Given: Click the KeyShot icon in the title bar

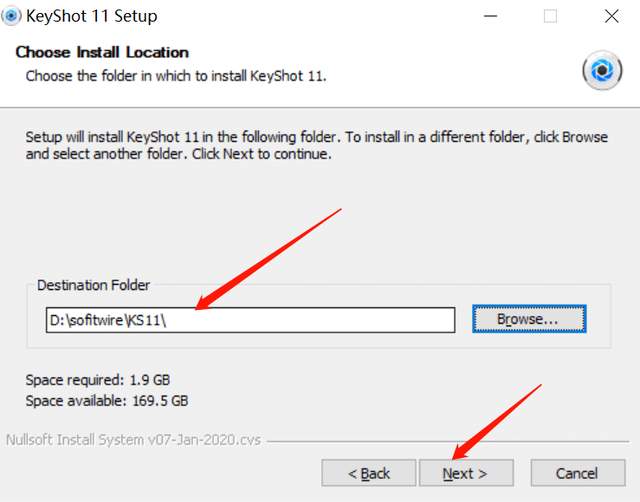Looking at the screenshot, I should (x=13, y=16).
